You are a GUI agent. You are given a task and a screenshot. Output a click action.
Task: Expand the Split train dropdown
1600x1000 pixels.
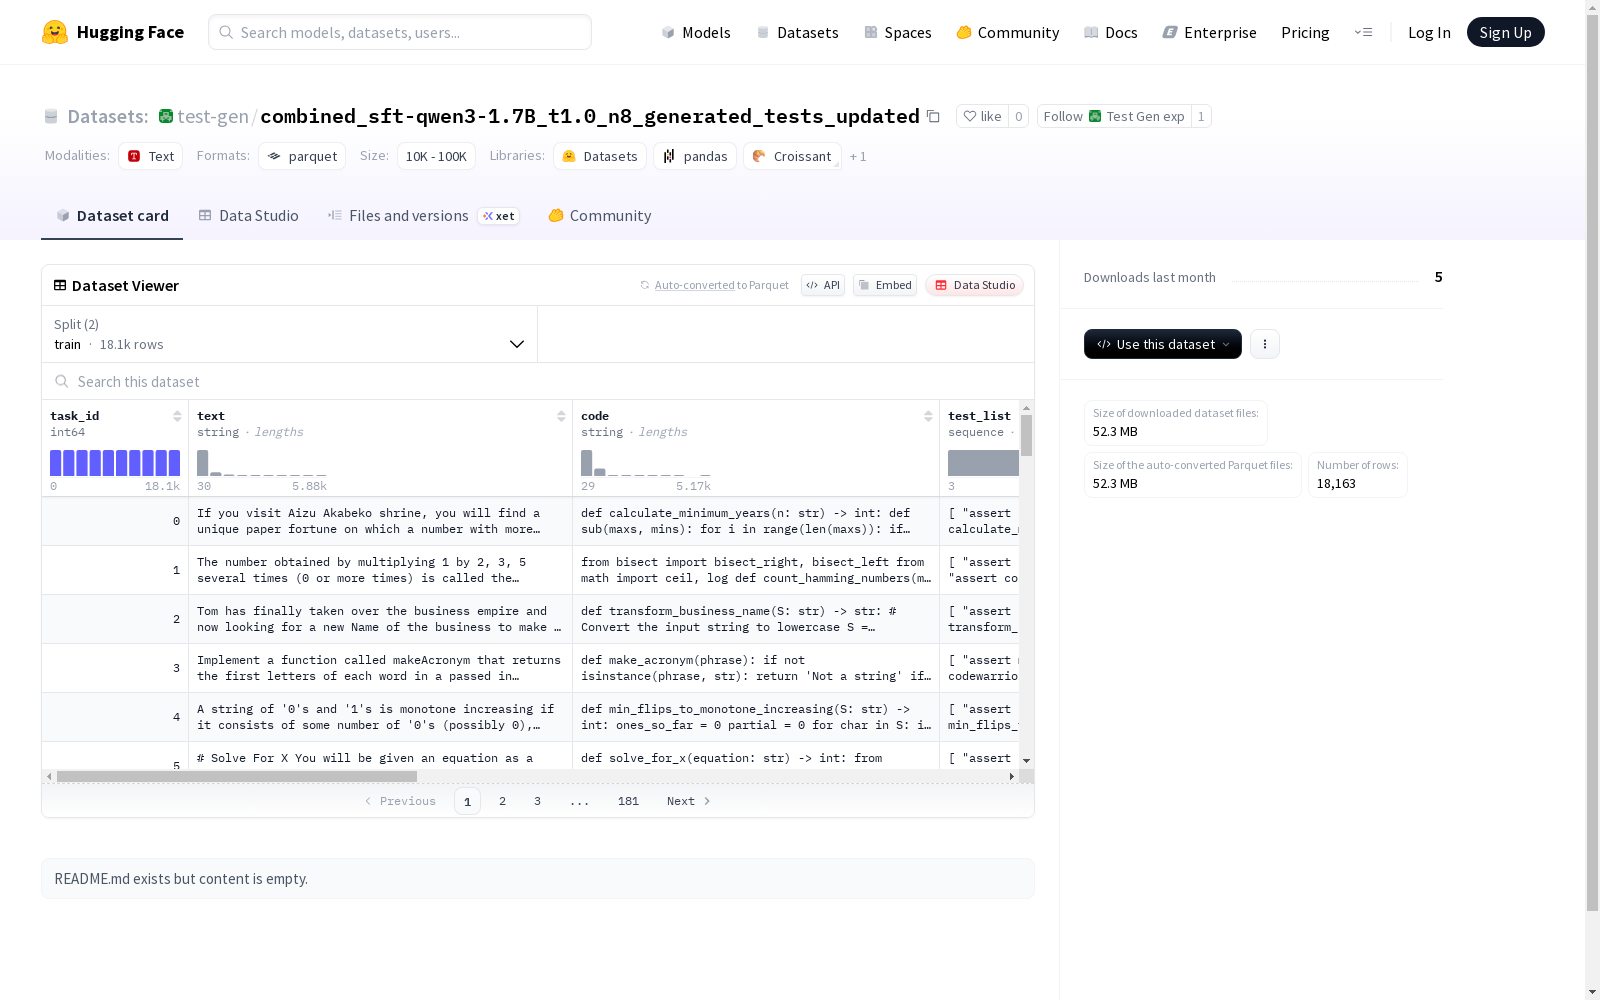pos(290,334)
